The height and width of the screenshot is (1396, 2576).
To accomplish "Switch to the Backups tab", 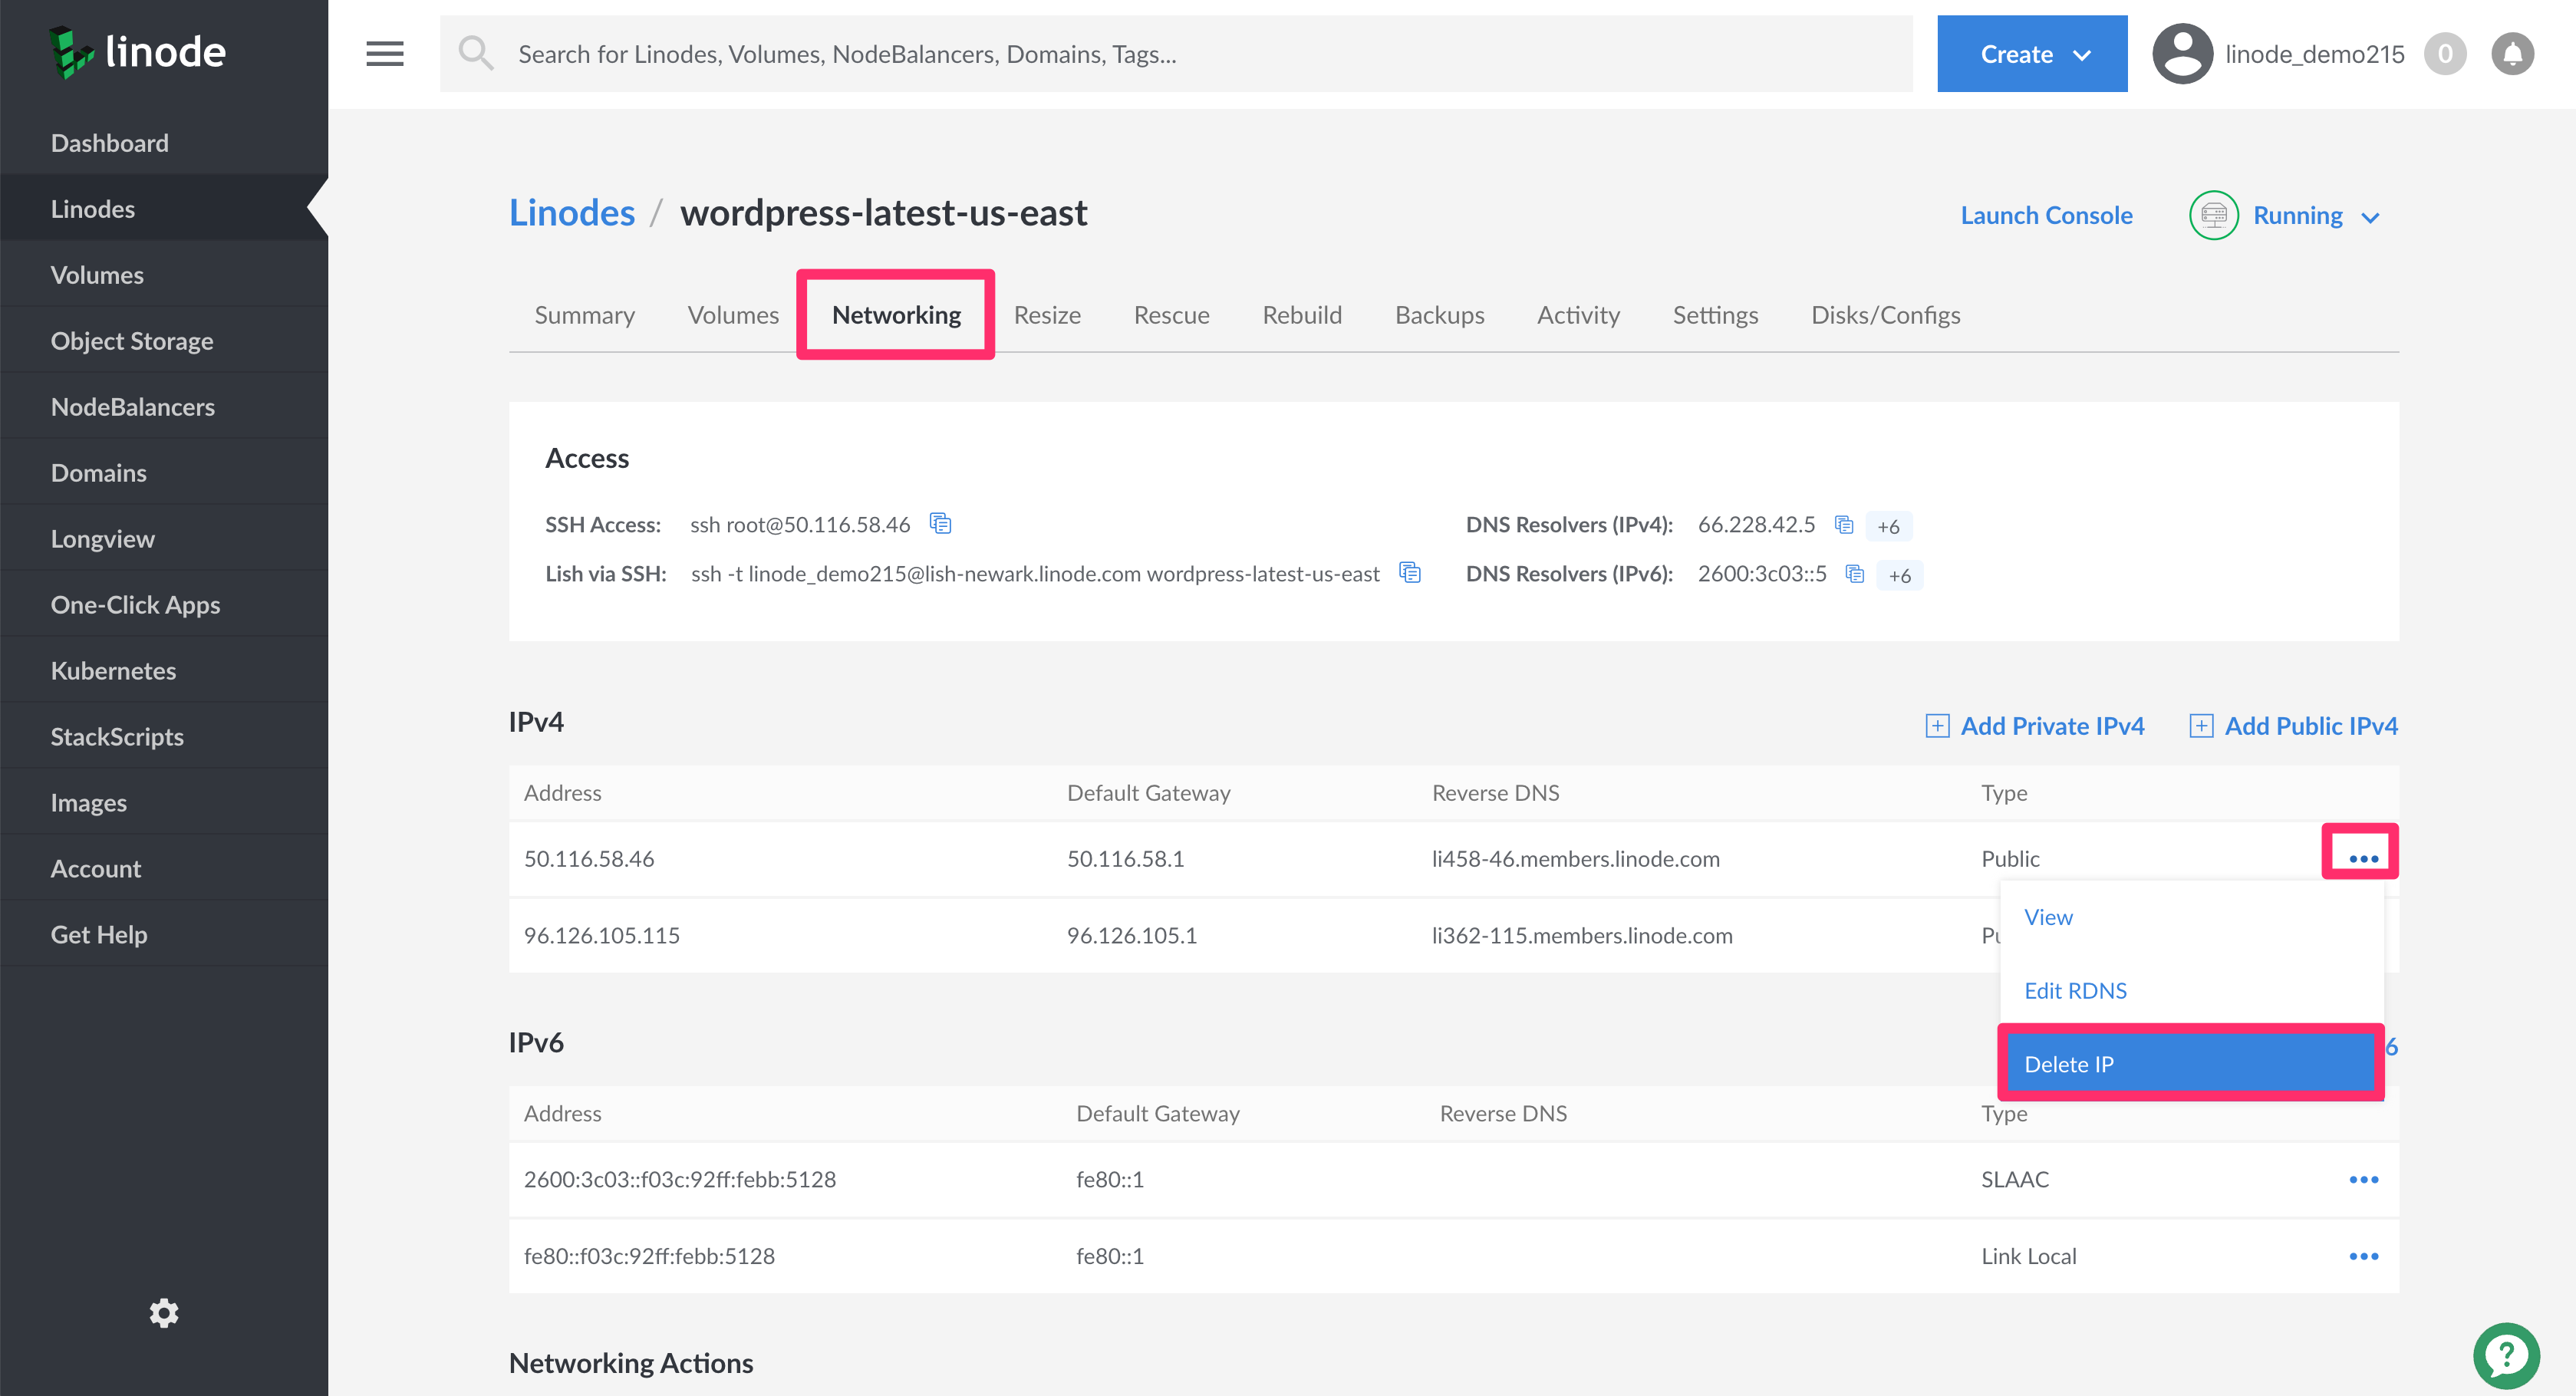I will coord(1439,315).
